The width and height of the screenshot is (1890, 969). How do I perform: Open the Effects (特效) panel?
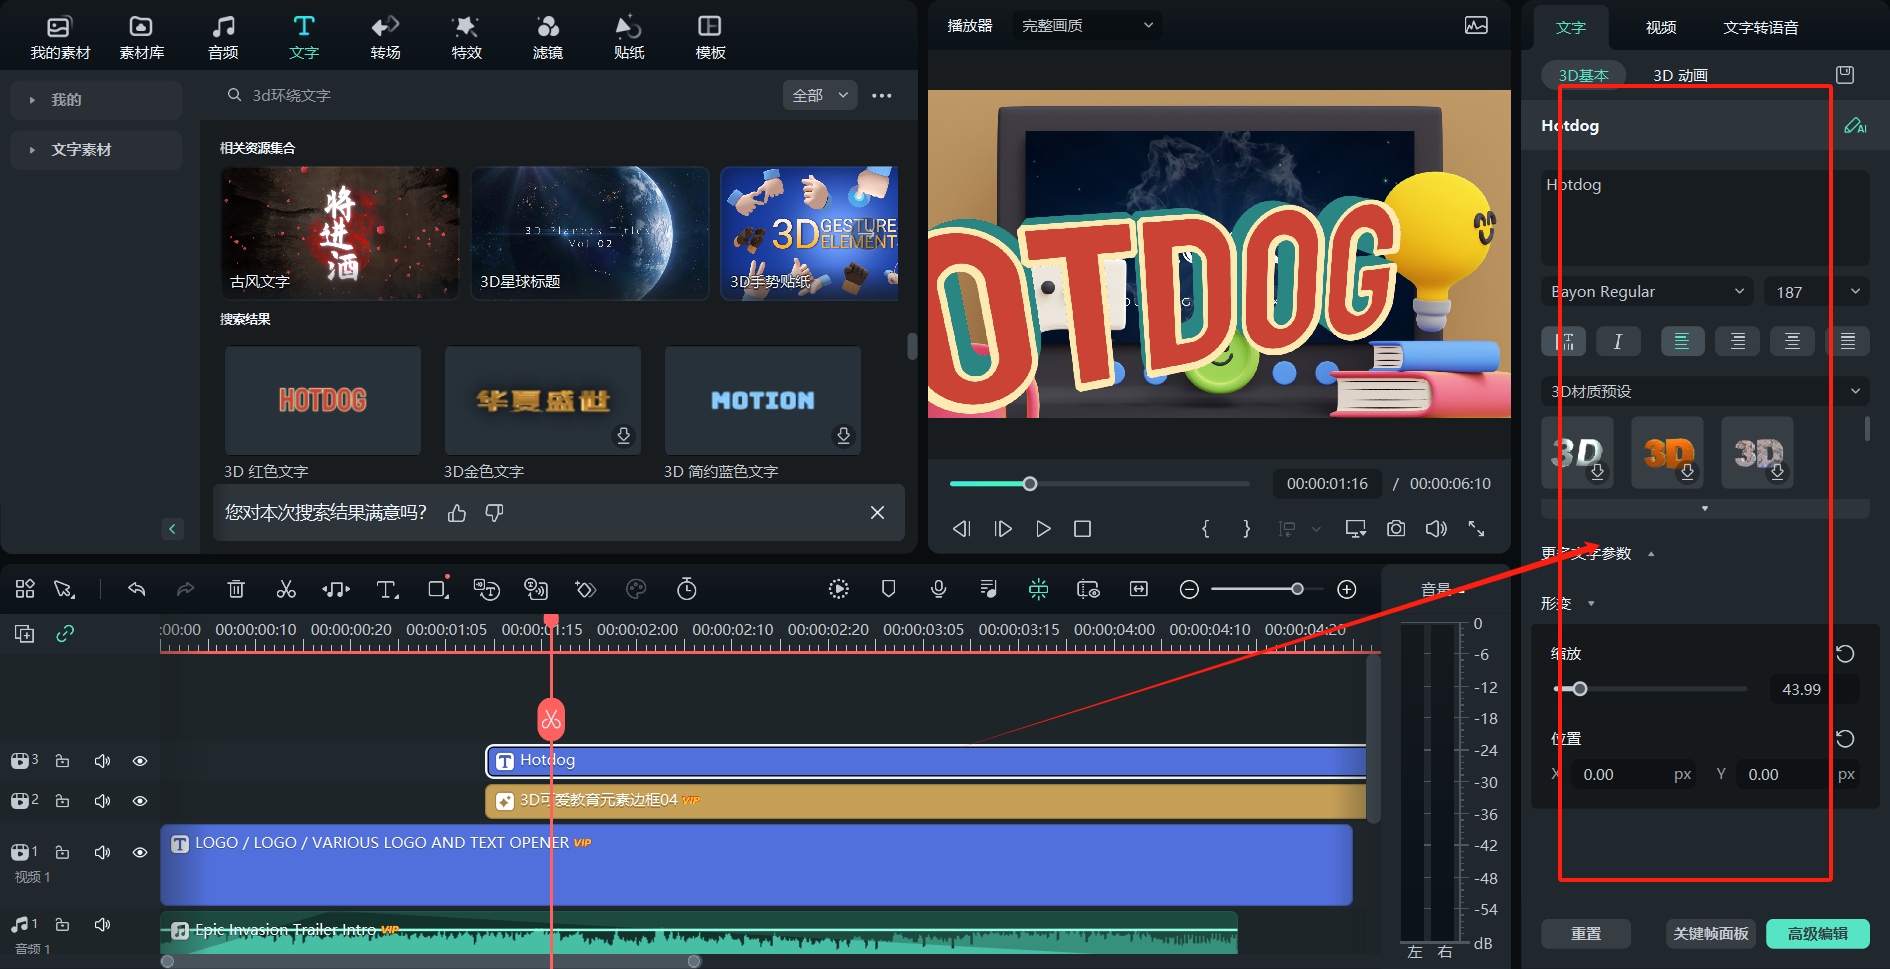(x=466, y=37)
